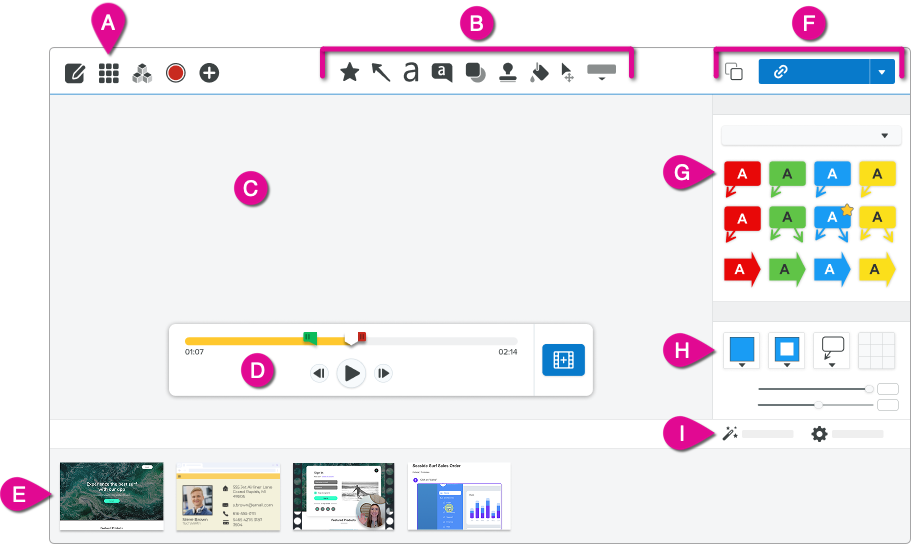Image resolution: width=913 pixels, height=544 pixels.
Task: Choose the yellow arrow-shaped callout style
Action: pos(877,269)
